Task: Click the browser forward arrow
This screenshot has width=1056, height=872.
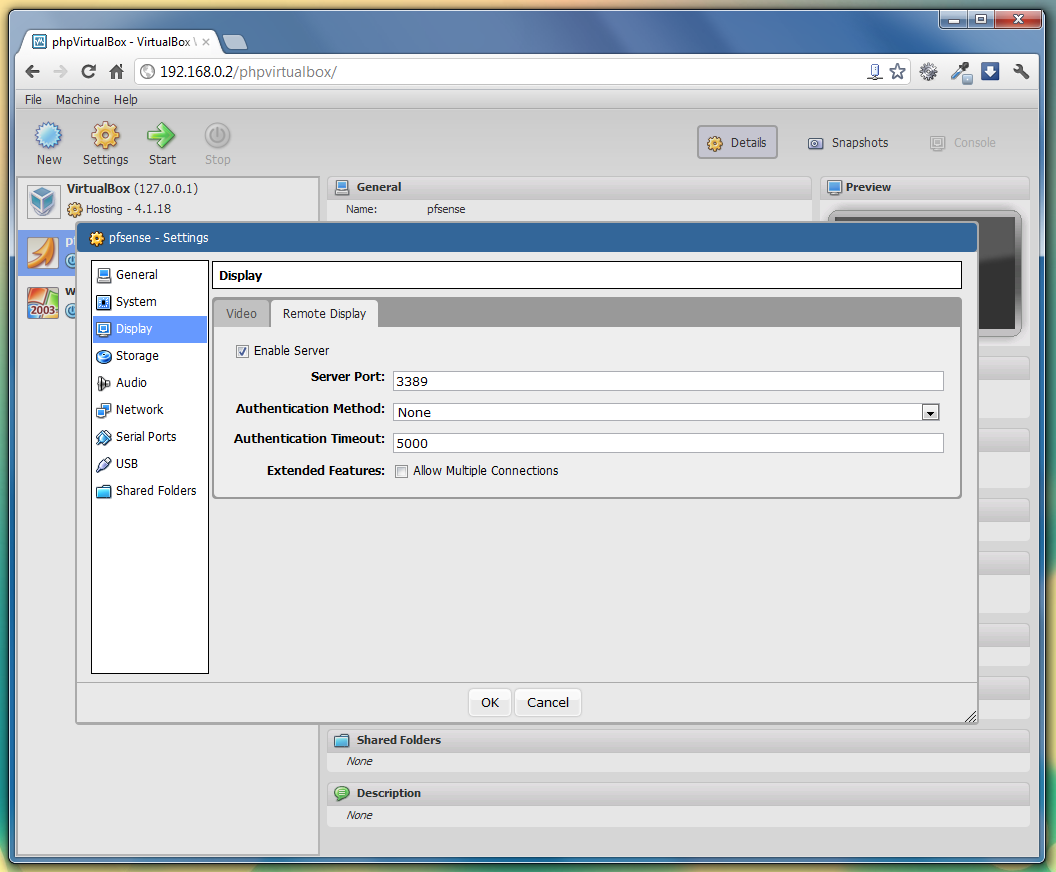Action: click(x=61, y=71)
